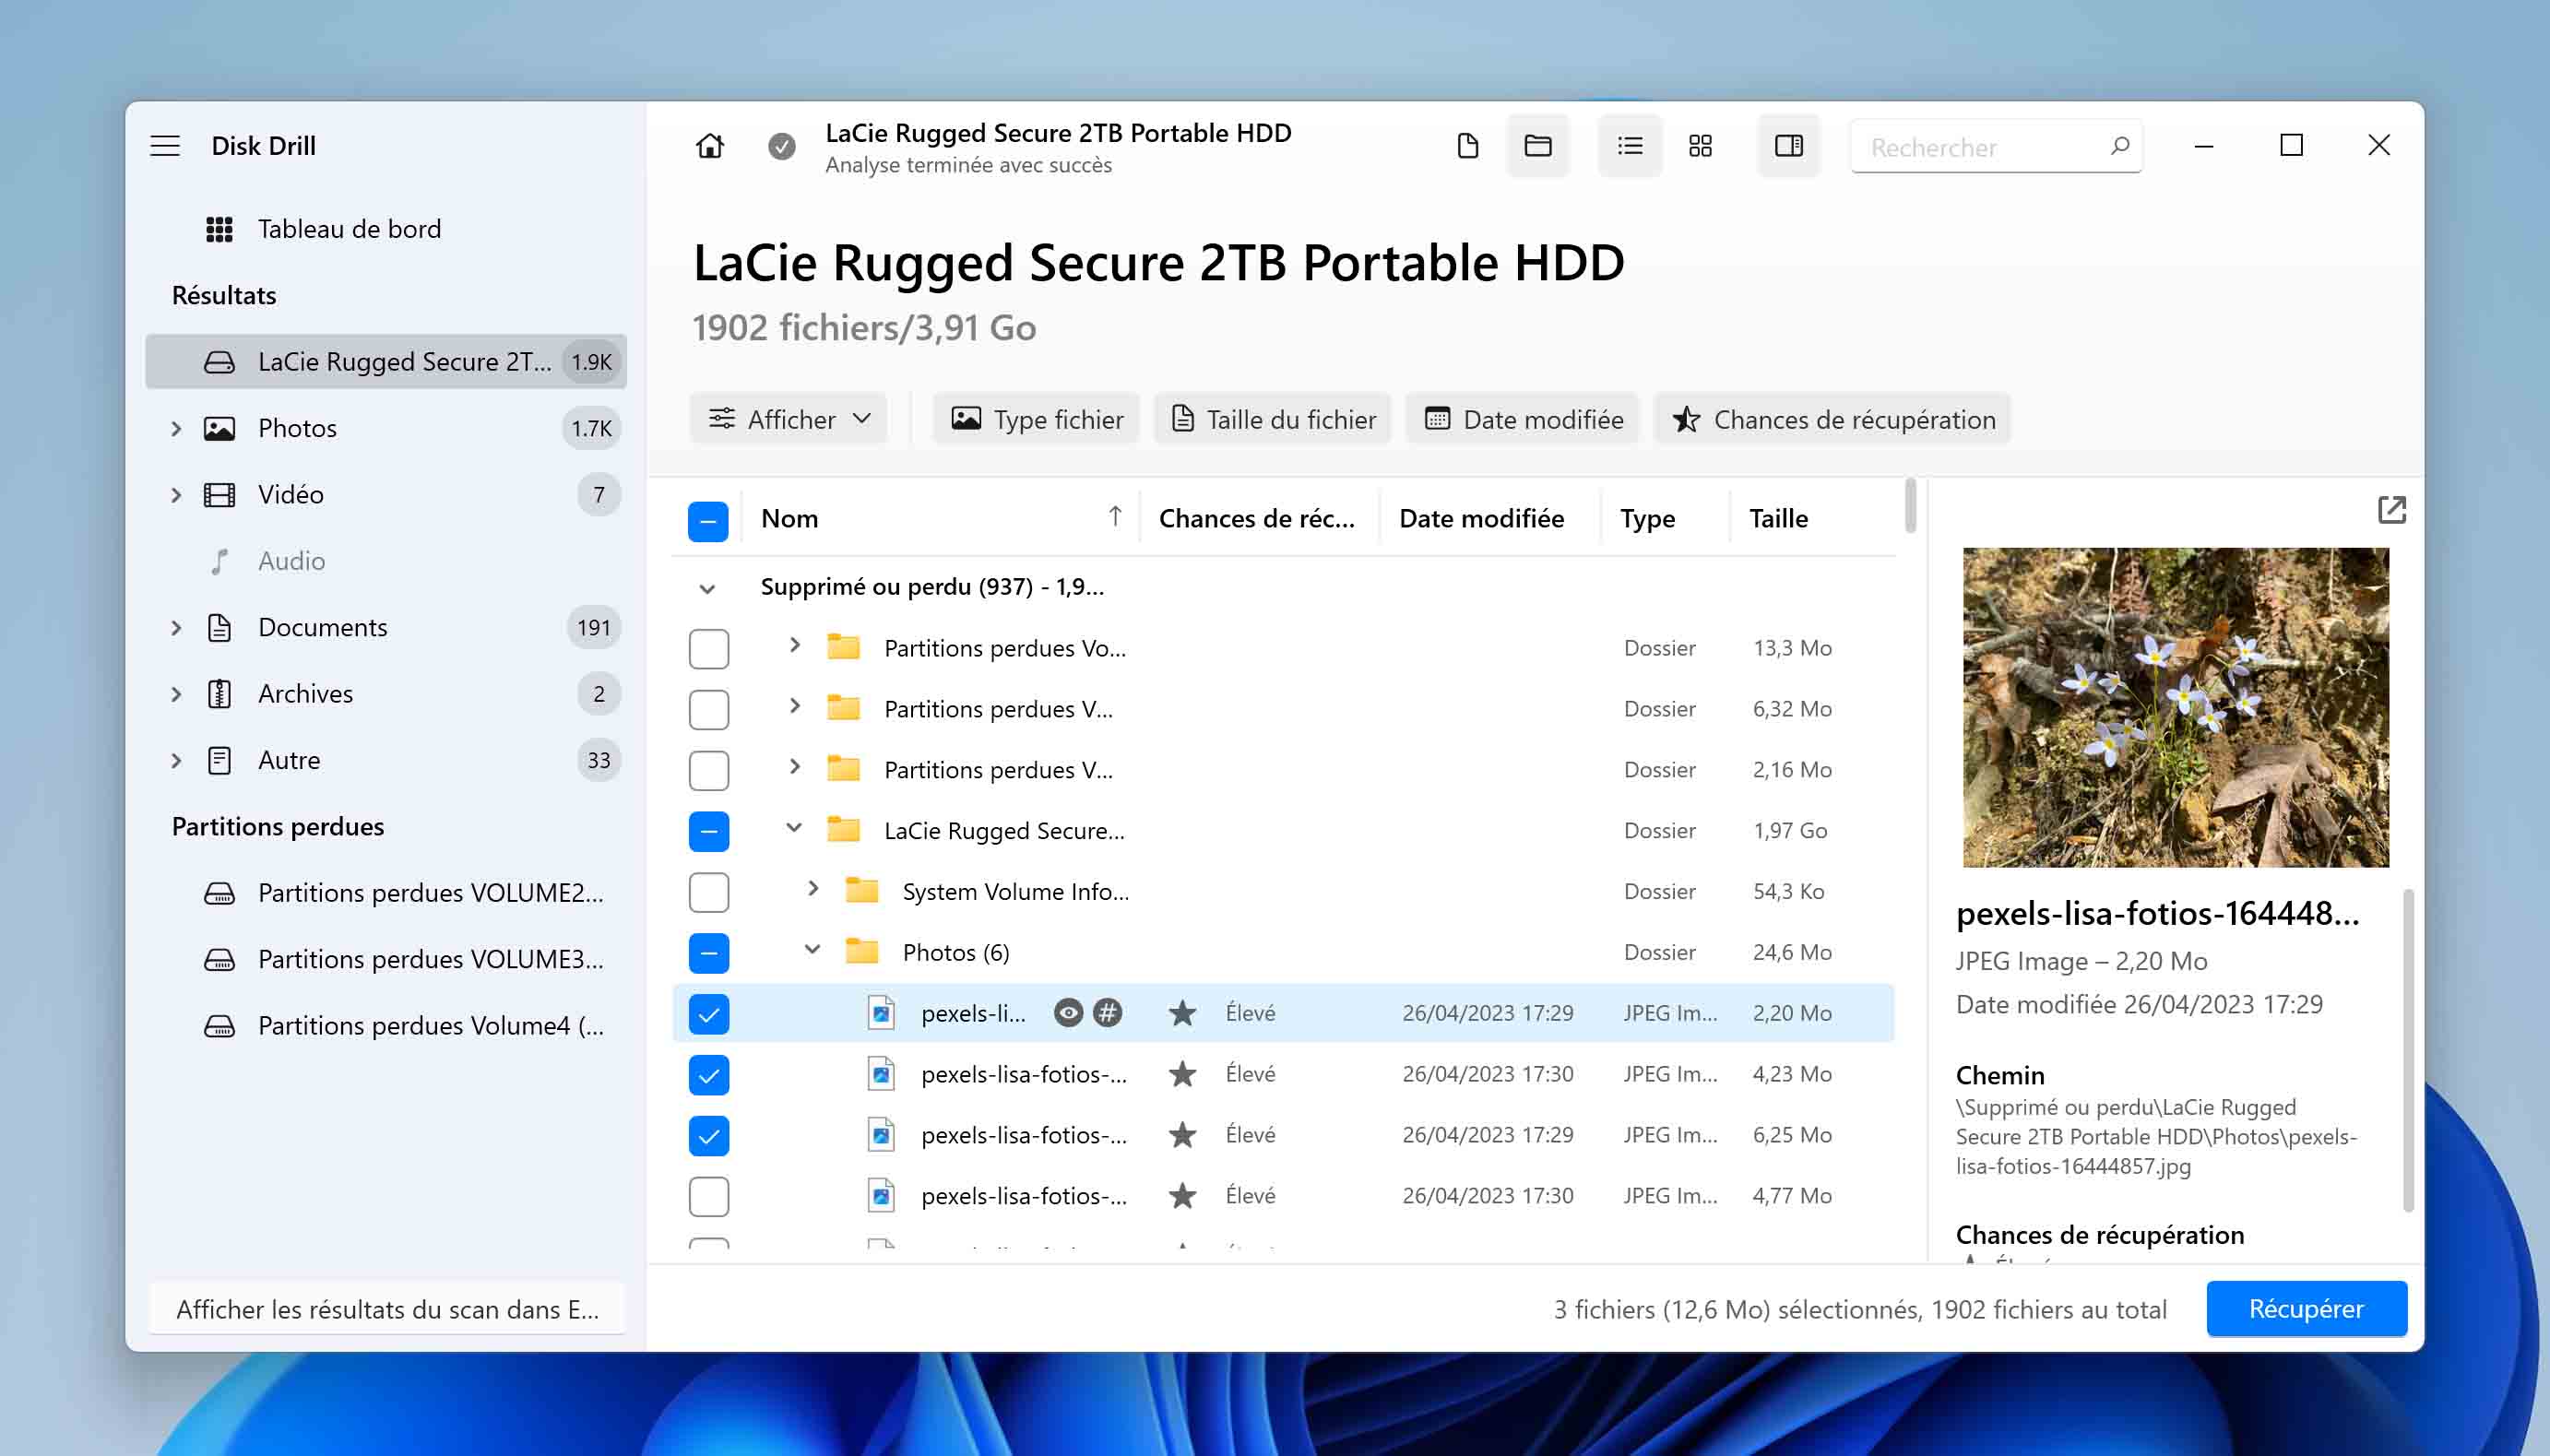Click the eye preview icon on pexels-li row

click(x=1068, y=1013)
